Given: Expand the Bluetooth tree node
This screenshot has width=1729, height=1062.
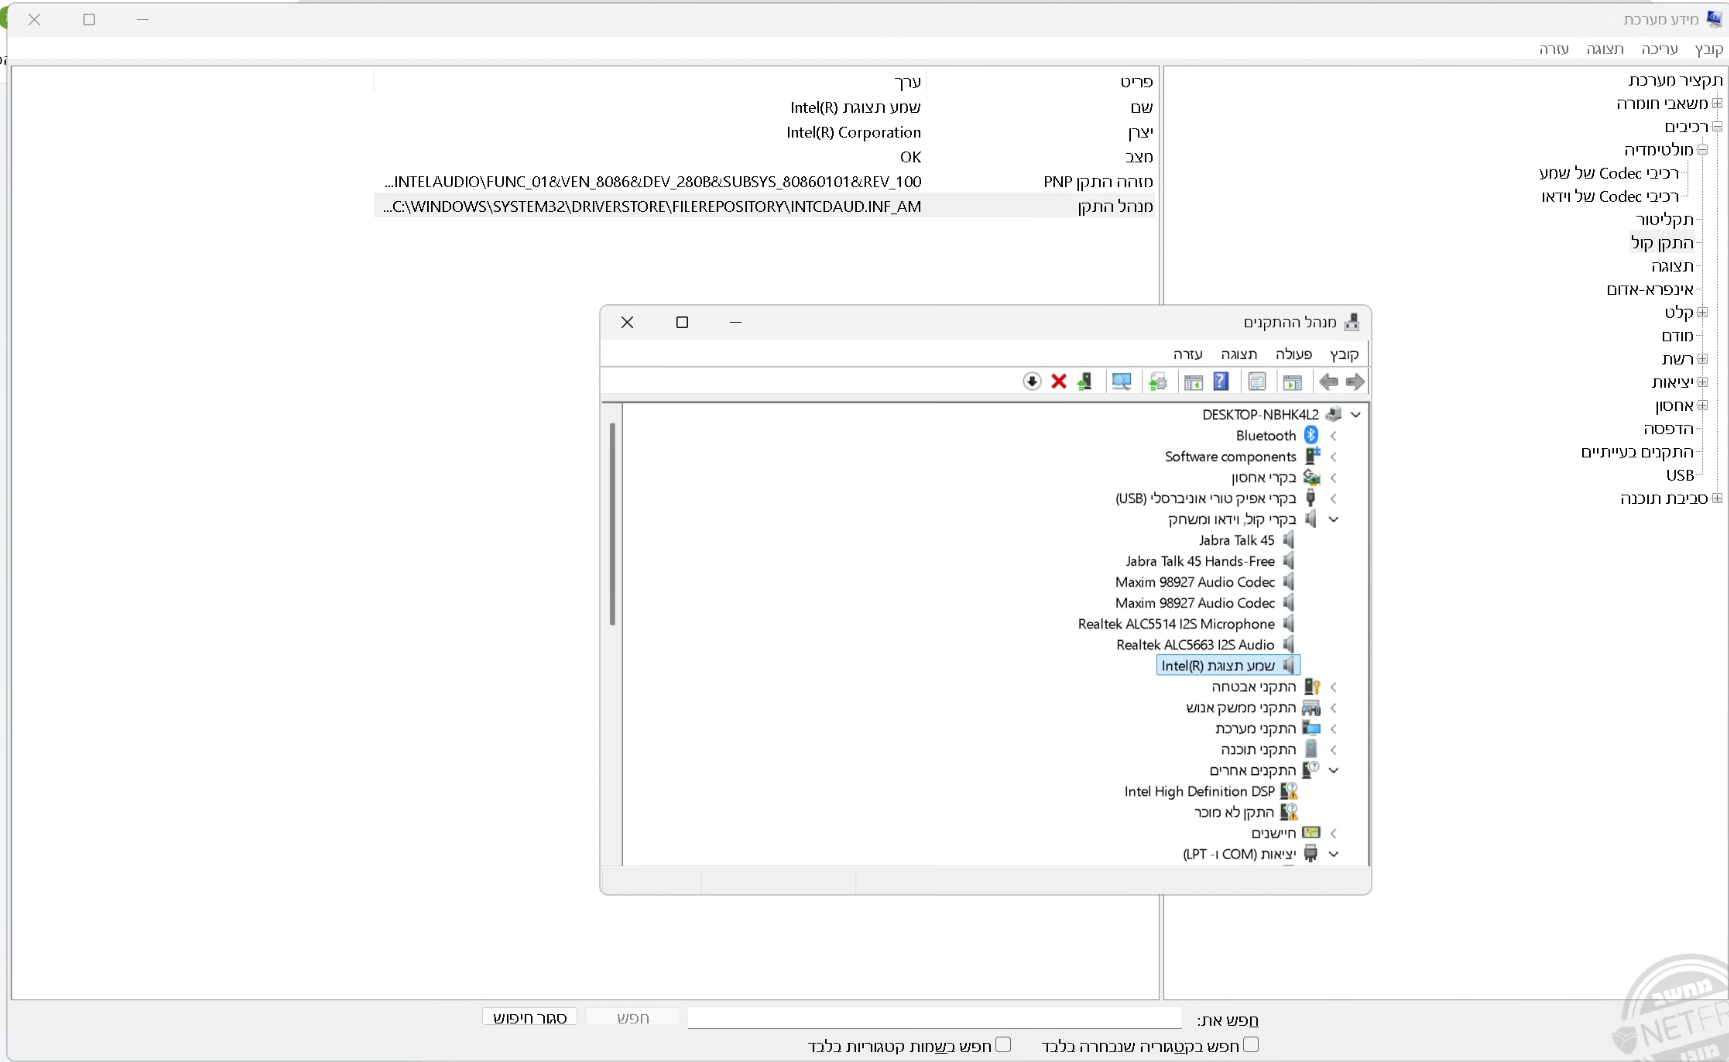Looking at the screenshot, I should click(x=1334, y=435).
